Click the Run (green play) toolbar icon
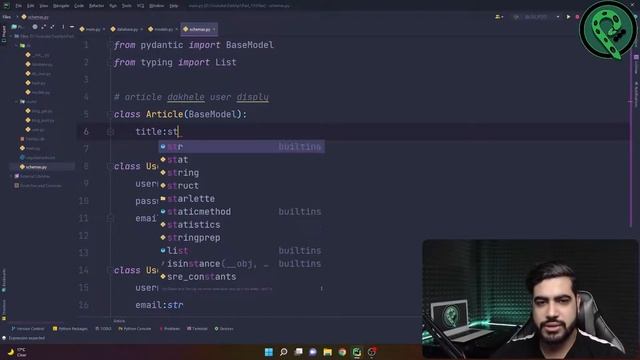 click(x=568, y=17)
